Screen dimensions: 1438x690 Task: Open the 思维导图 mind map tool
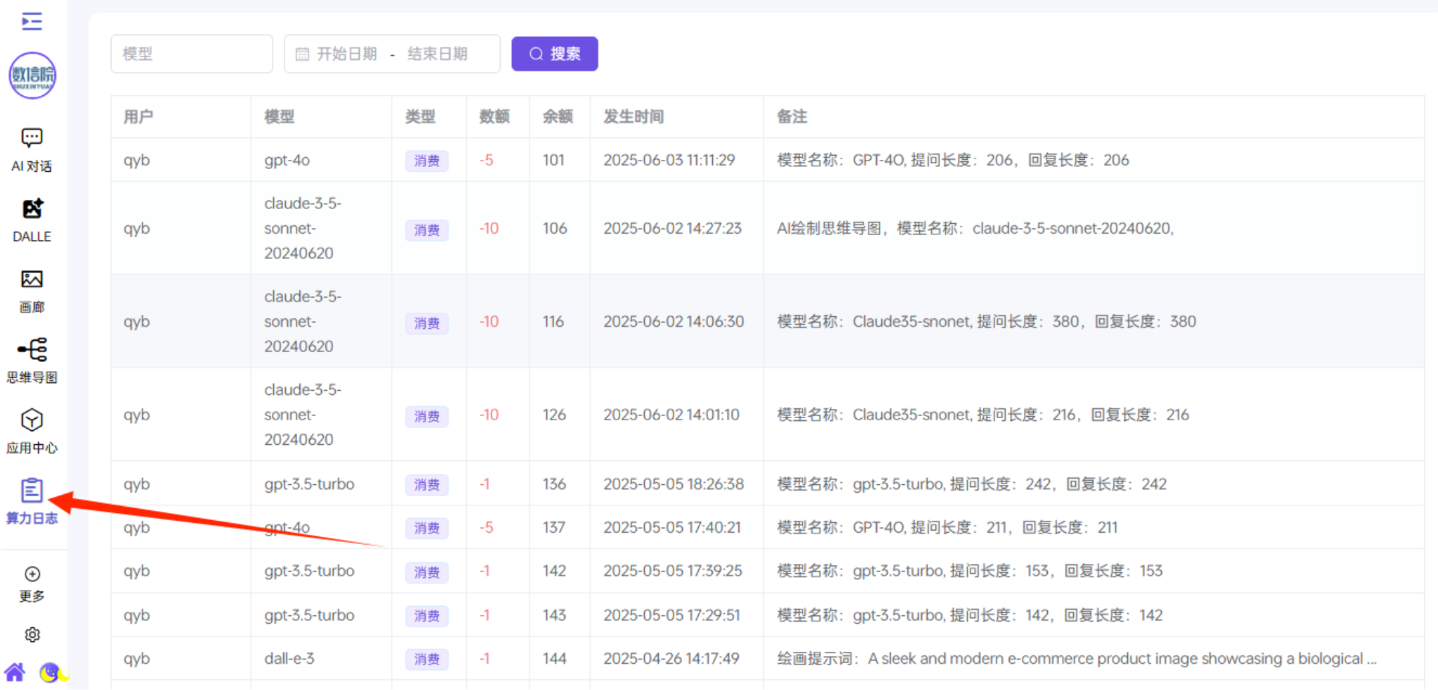[x=32, y=360]
